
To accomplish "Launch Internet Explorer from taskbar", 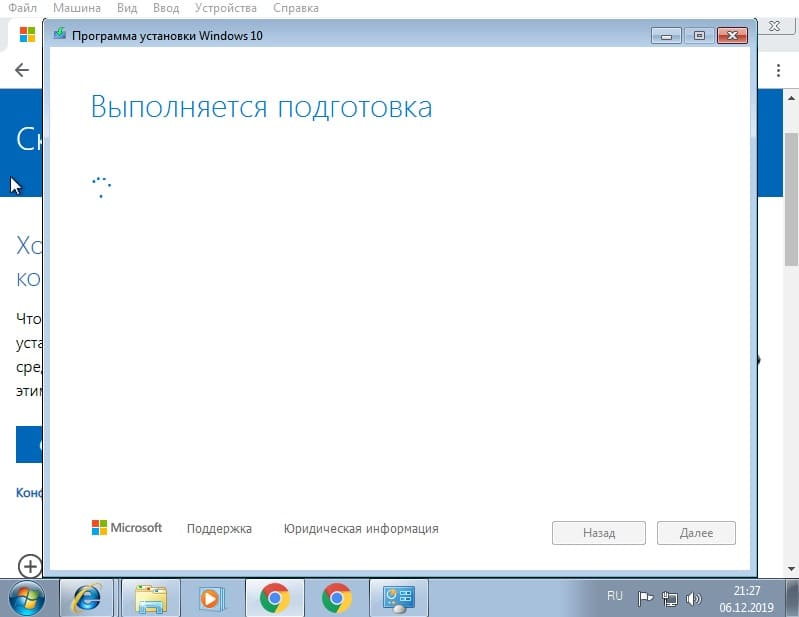I will pos(86,598).
